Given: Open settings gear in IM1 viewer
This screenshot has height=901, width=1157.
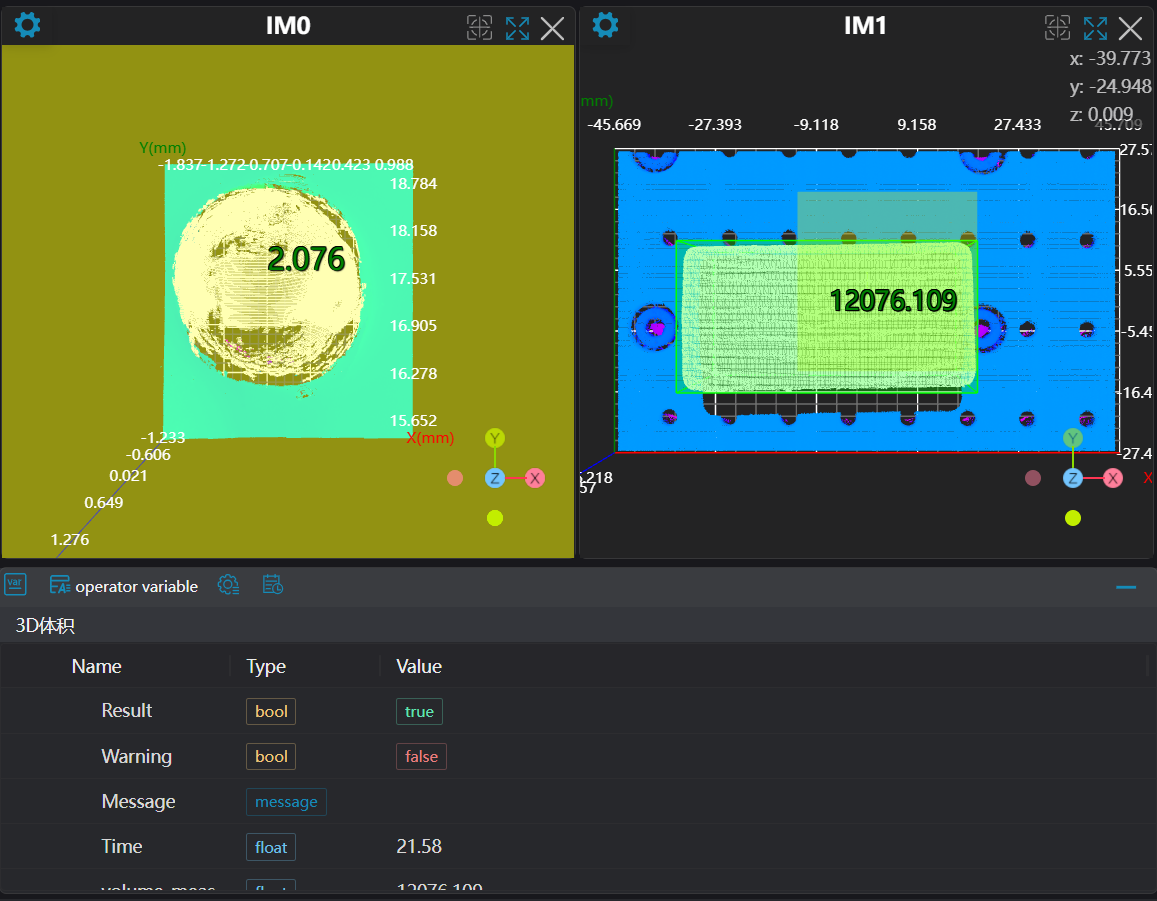Looking at the screenshot, I should point(605,25).
